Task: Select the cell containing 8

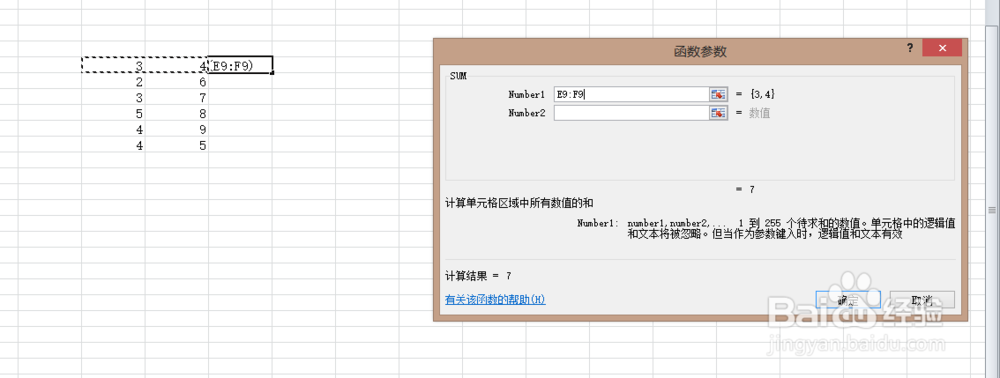Action: 177,113
